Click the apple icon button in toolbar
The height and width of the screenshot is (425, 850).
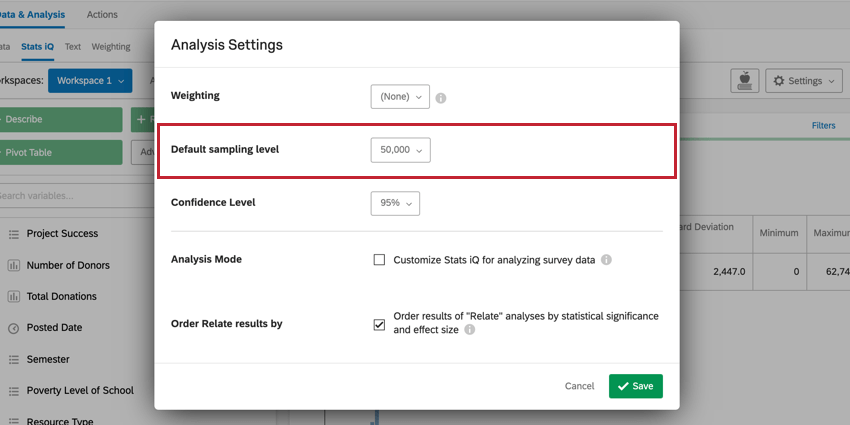pyautogui.click(x=744, y=81)
